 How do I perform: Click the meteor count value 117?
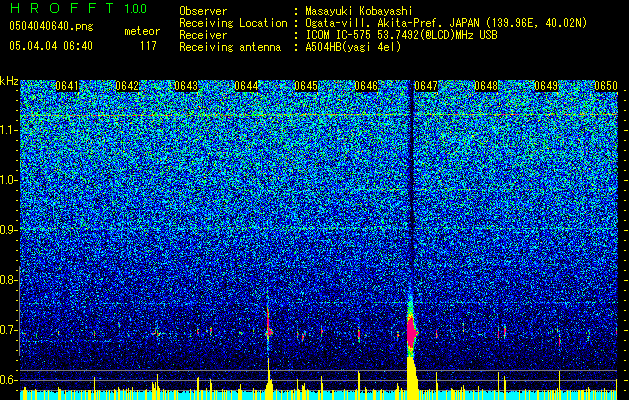(x=148, y=46)
